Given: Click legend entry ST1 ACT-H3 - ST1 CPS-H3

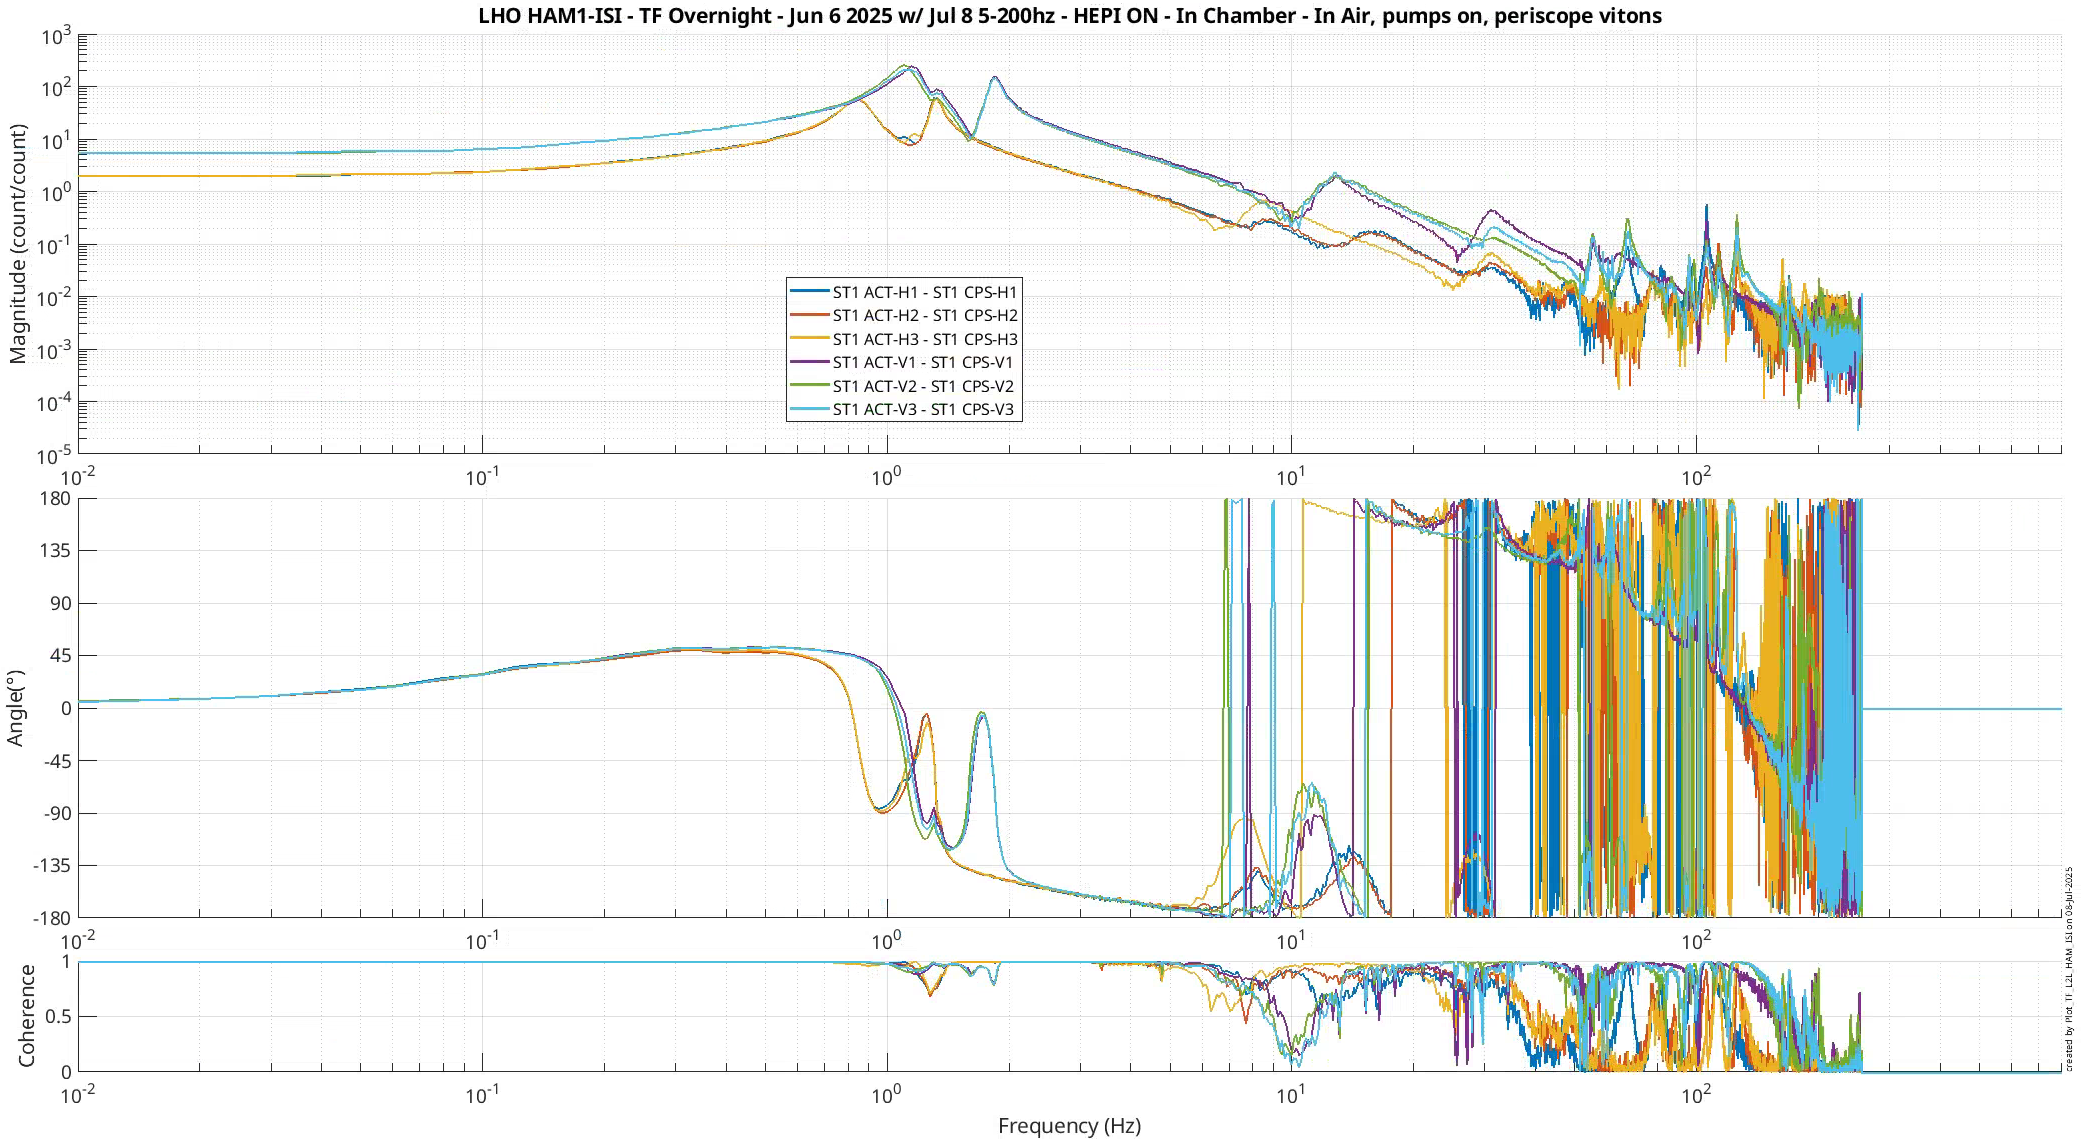Looking at the screenshot, I should (x=924, y=339).
